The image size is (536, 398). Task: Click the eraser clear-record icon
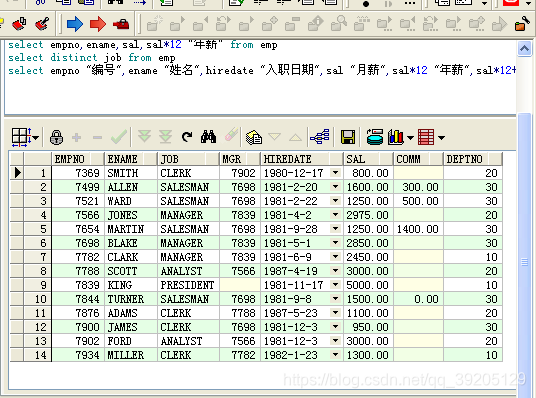tap(231, 135)
